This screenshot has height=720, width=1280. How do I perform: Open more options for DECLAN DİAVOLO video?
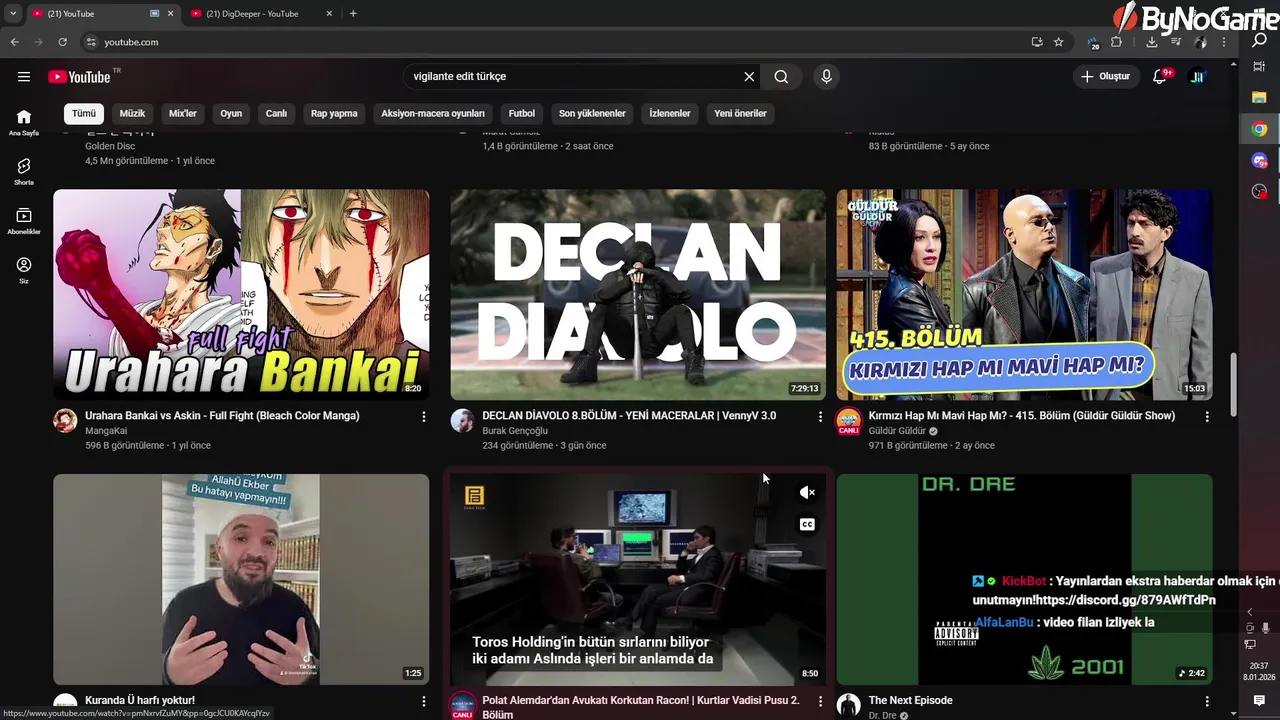click(x=820, y=417)
